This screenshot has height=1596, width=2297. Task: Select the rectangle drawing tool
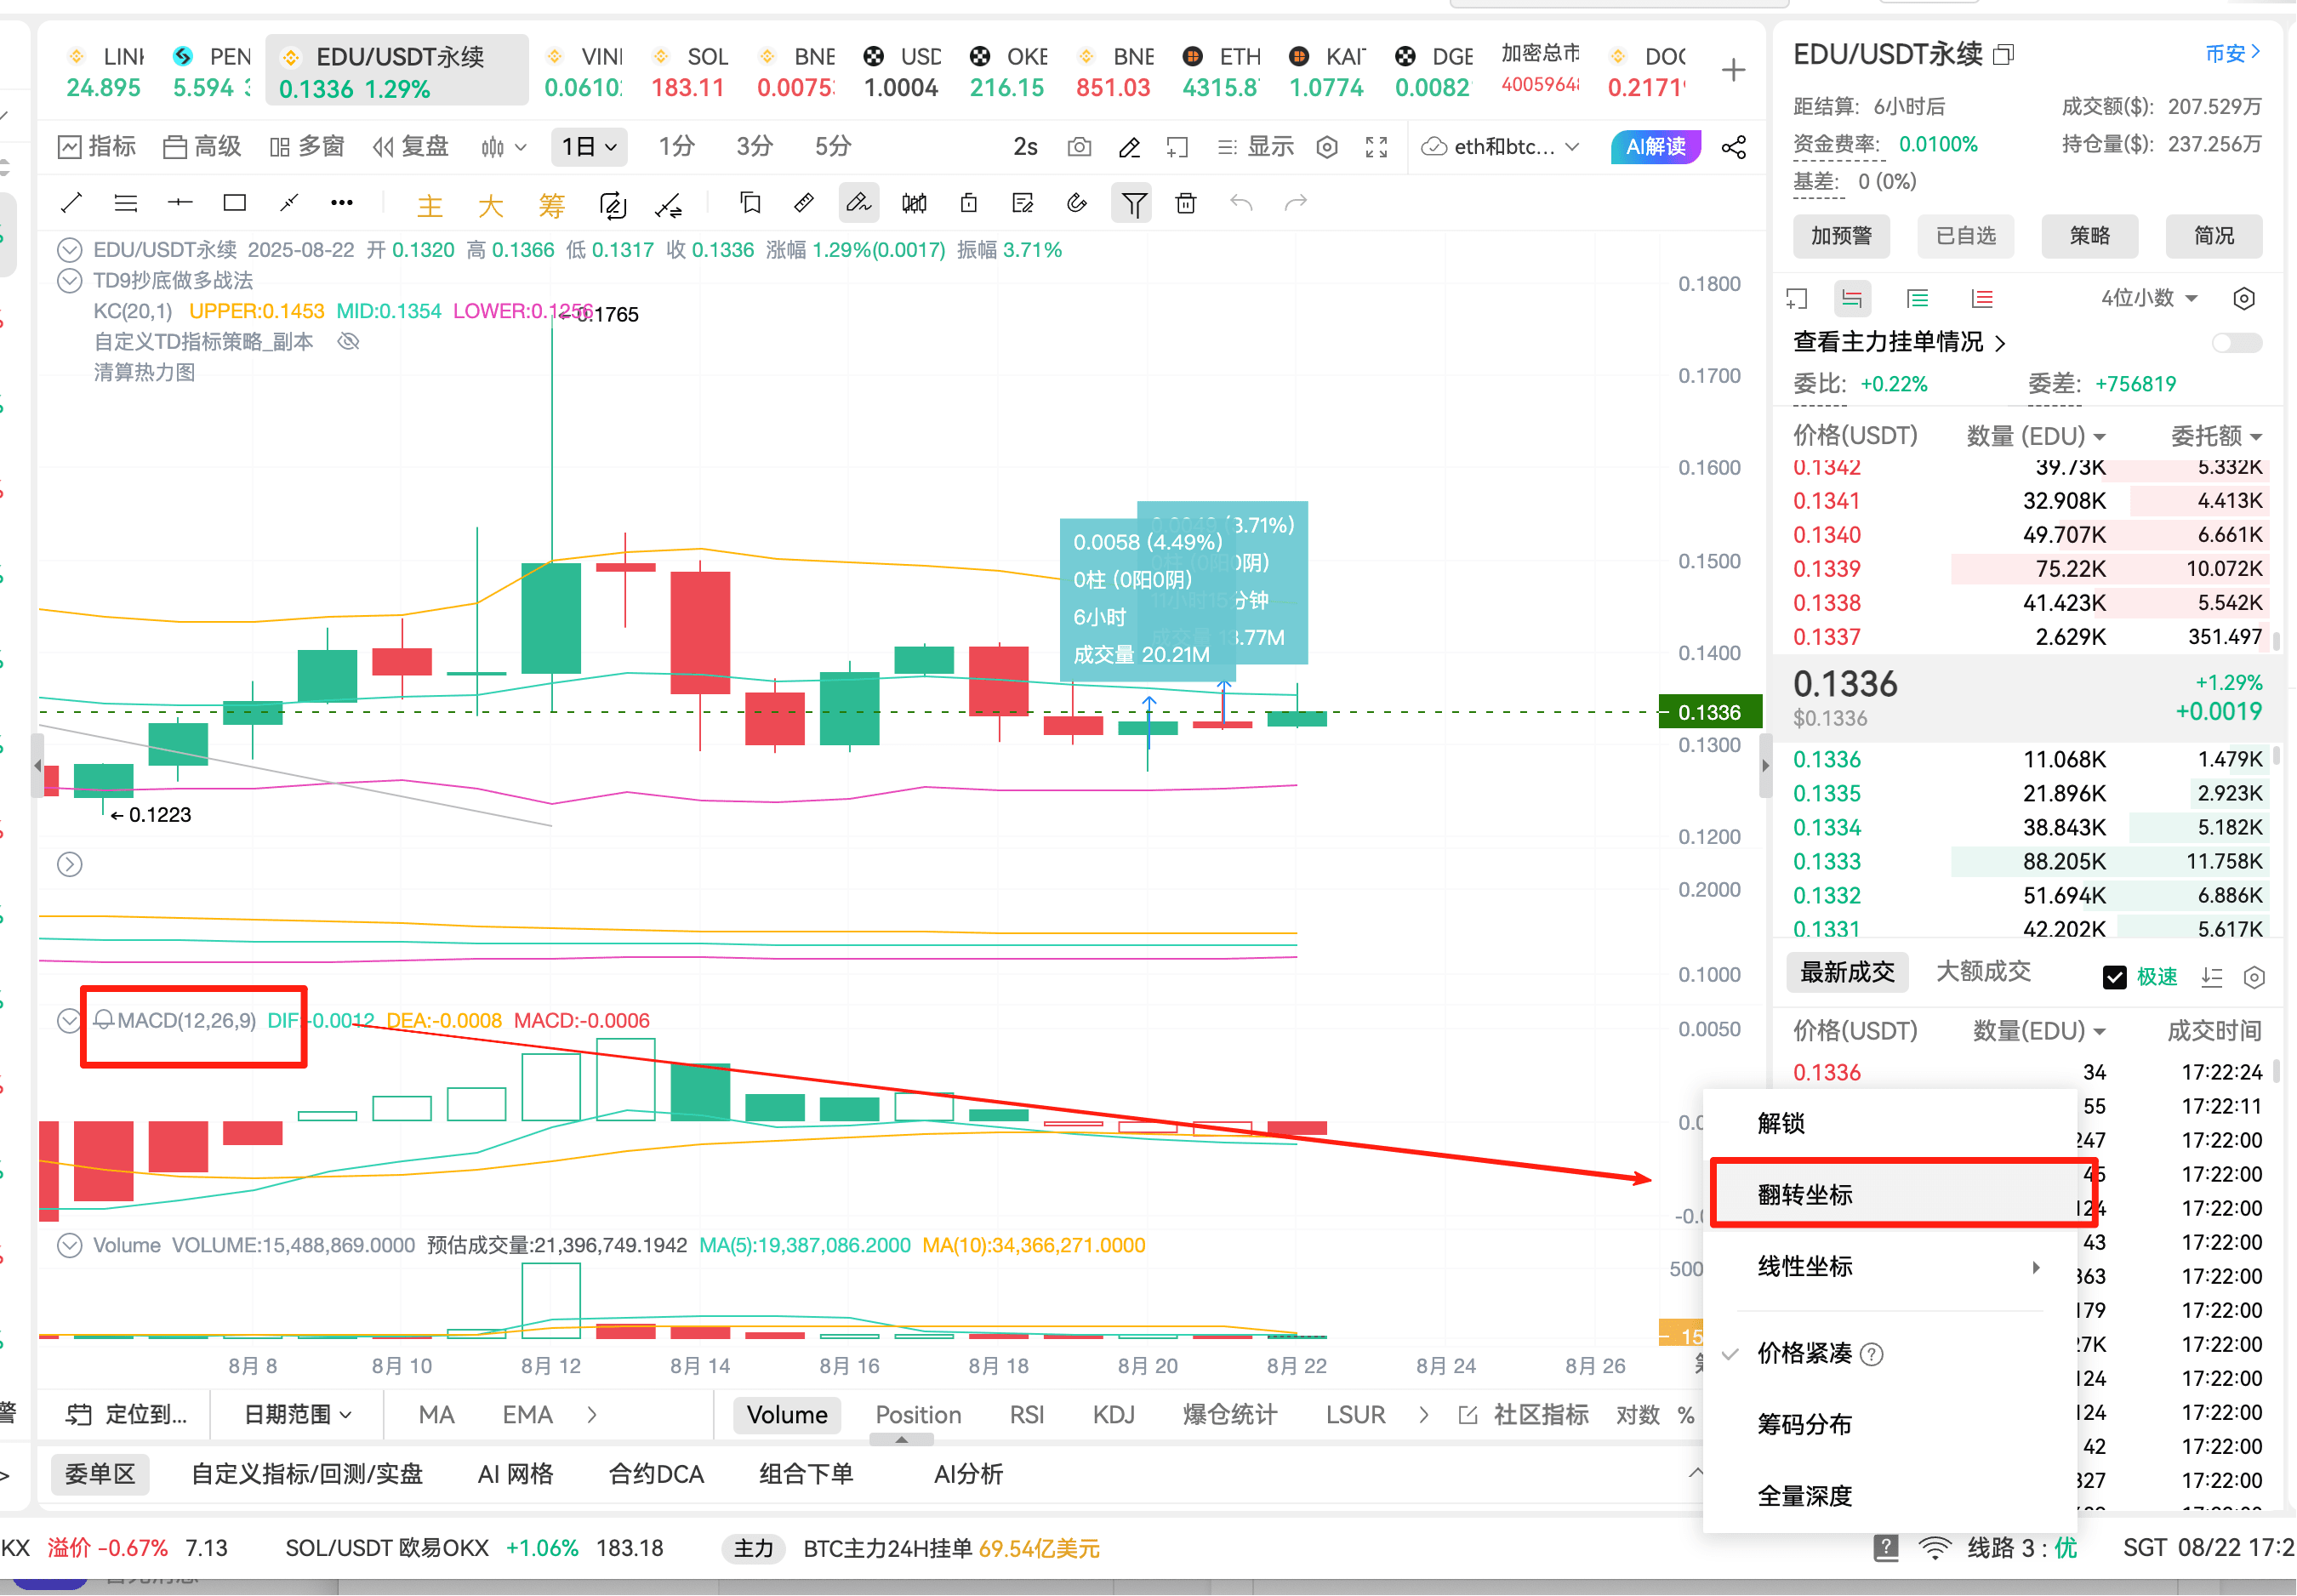(235, 203)
